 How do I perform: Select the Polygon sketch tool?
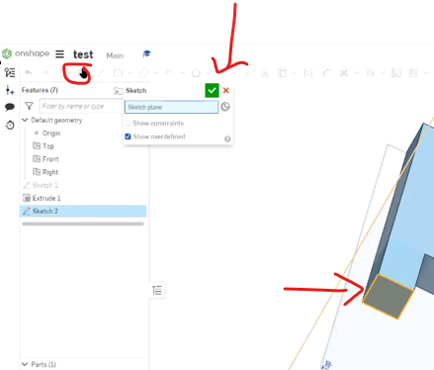[x=196, y=73]
